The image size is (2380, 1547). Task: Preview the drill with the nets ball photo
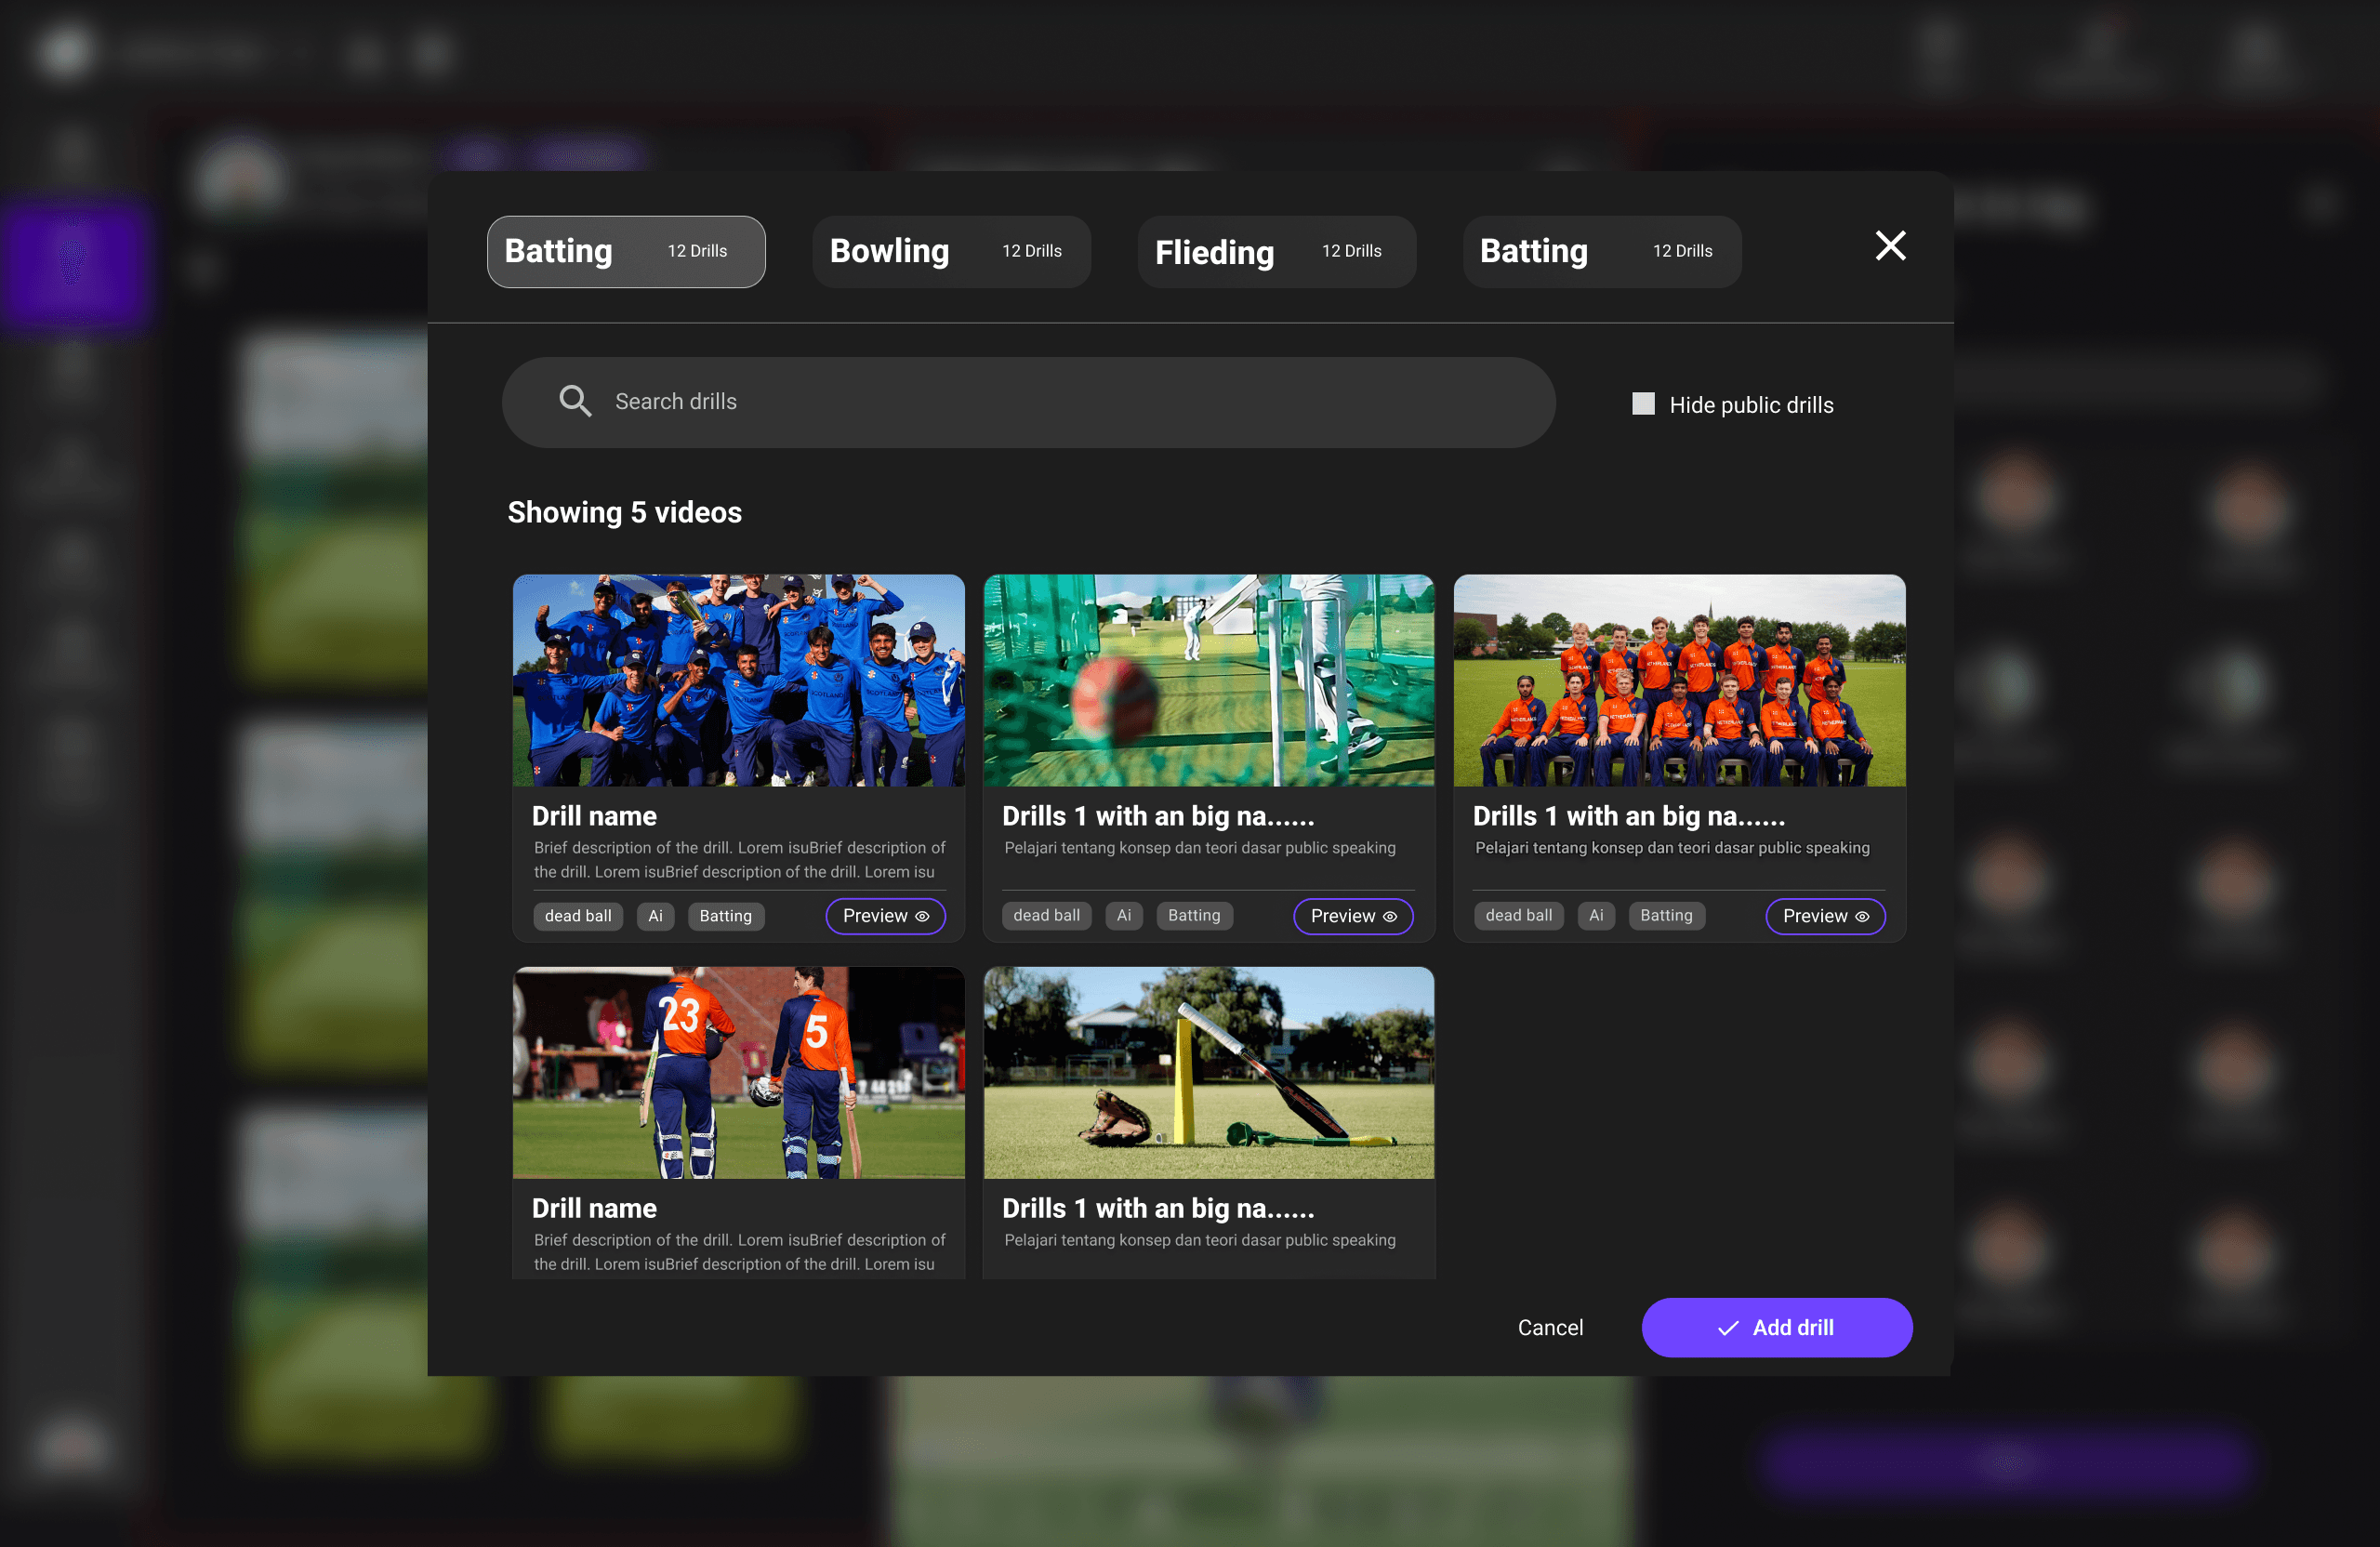point(1354,916)
